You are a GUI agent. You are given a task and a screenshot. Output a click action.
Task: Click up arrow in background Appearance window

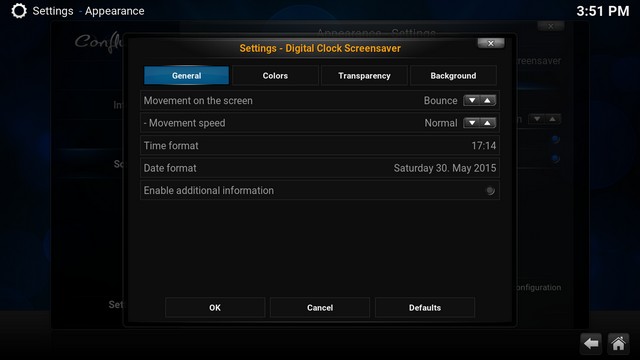pos(552,119)
